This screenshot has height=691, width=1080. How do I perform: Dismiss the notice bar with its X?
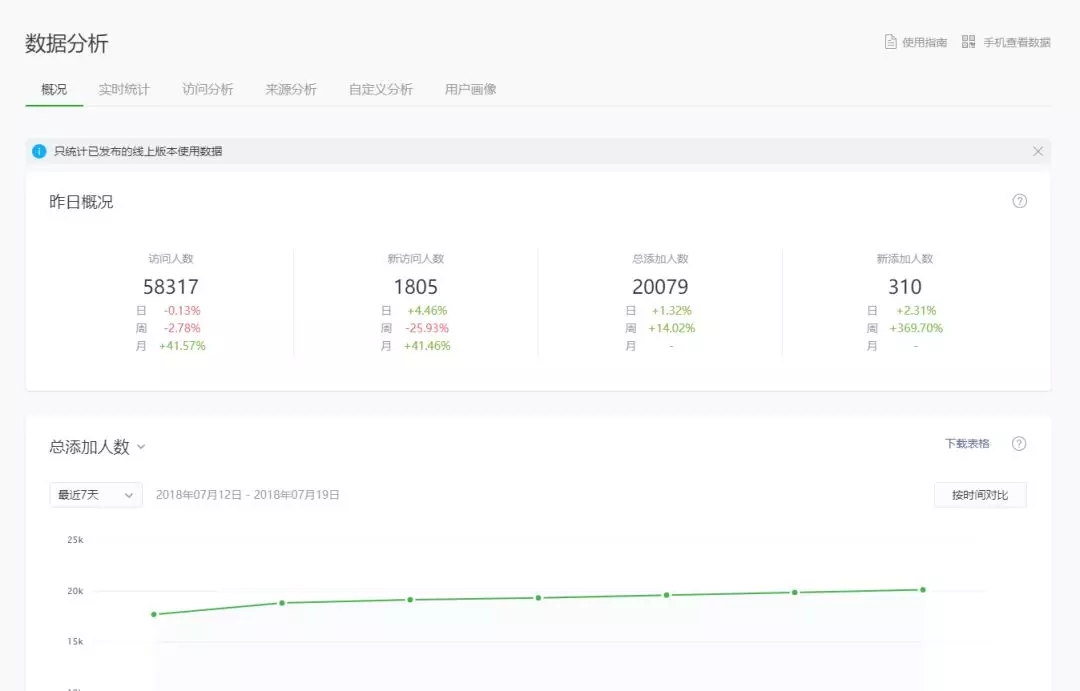[1038, 151]
